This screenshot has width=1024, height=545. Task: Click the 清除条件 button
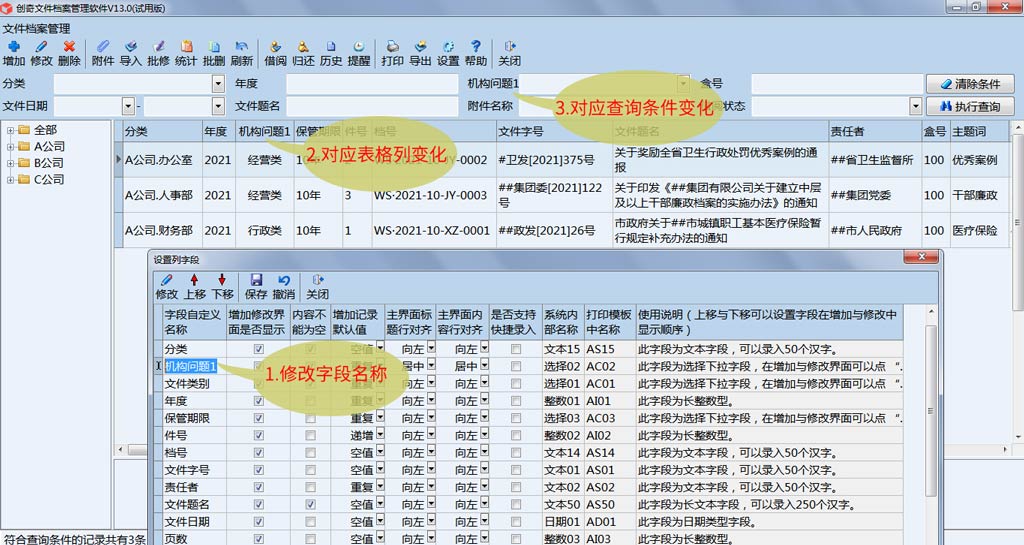click(970, 84)
